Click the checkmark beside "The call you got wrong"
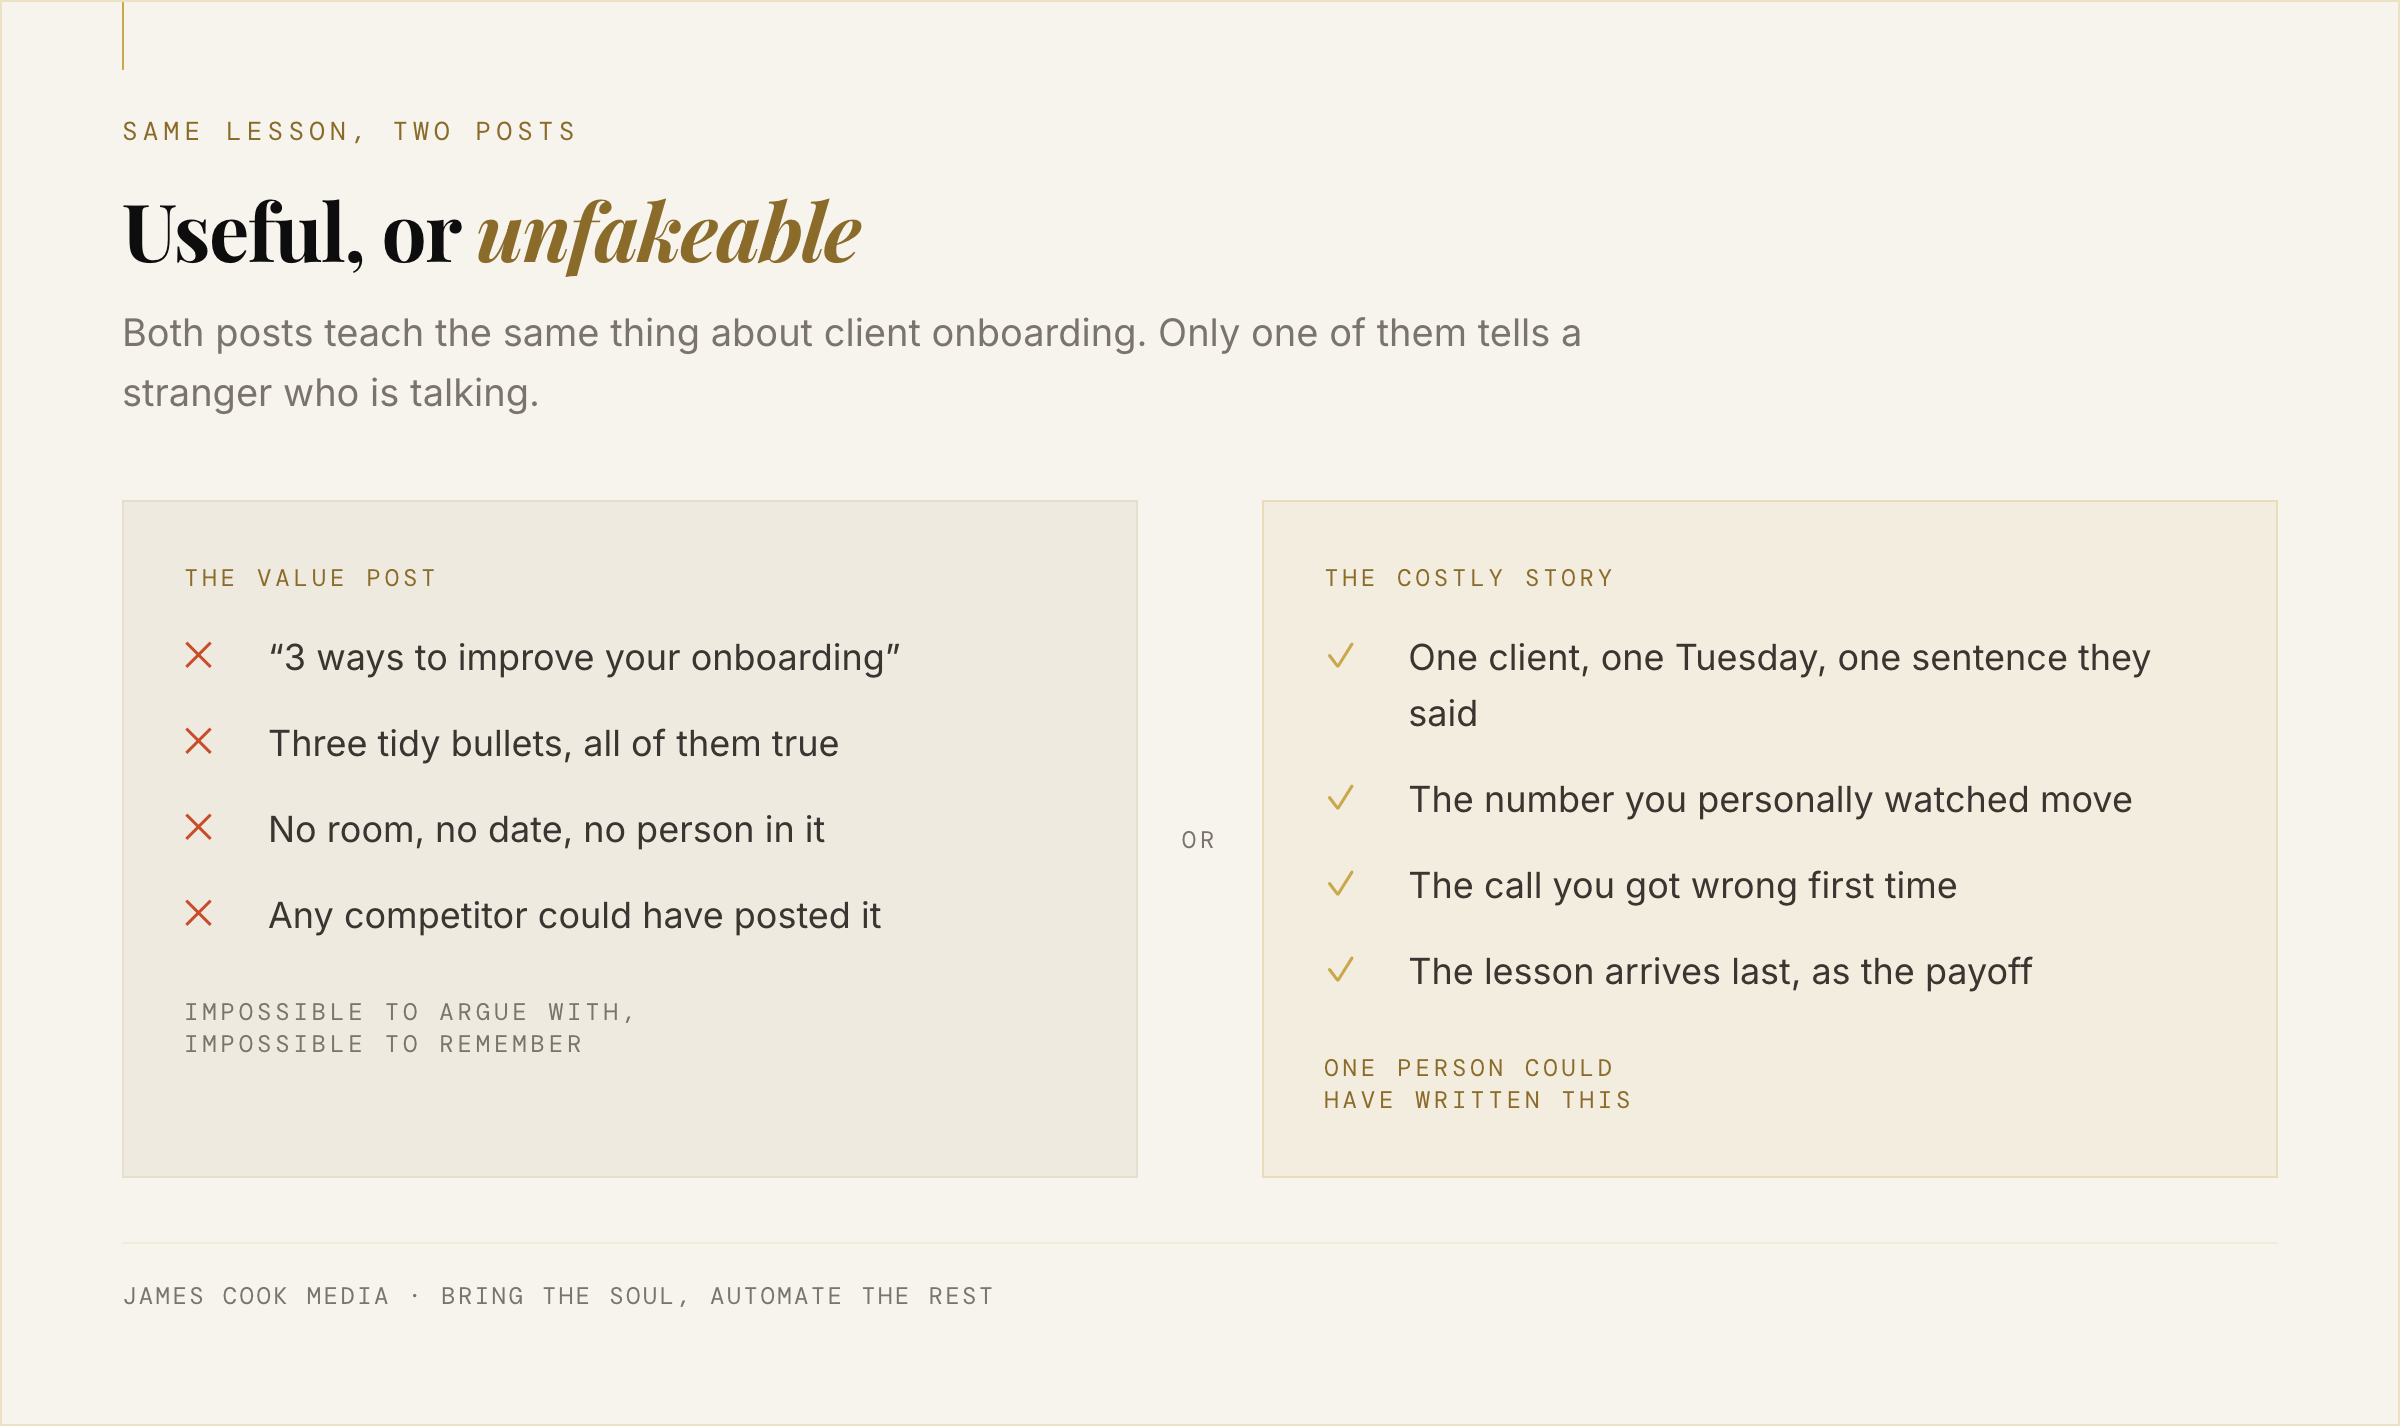2400x1426 pixels. click(x=1340, y=883)
